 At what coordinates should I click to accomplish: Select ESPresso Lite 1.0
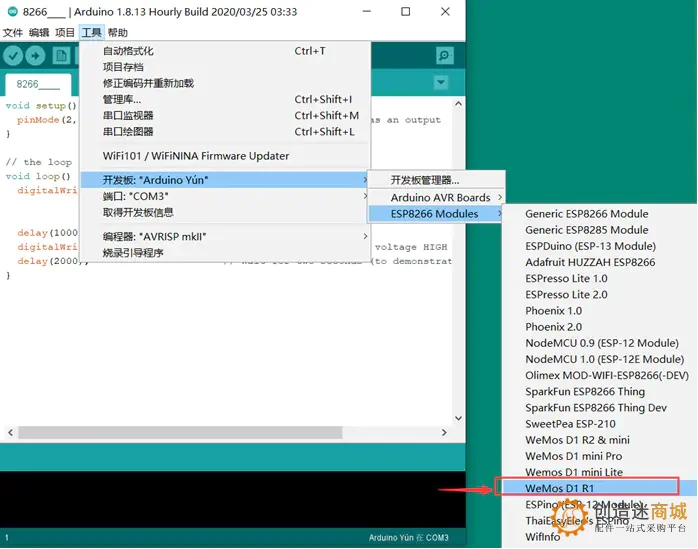tap(599, 278)
